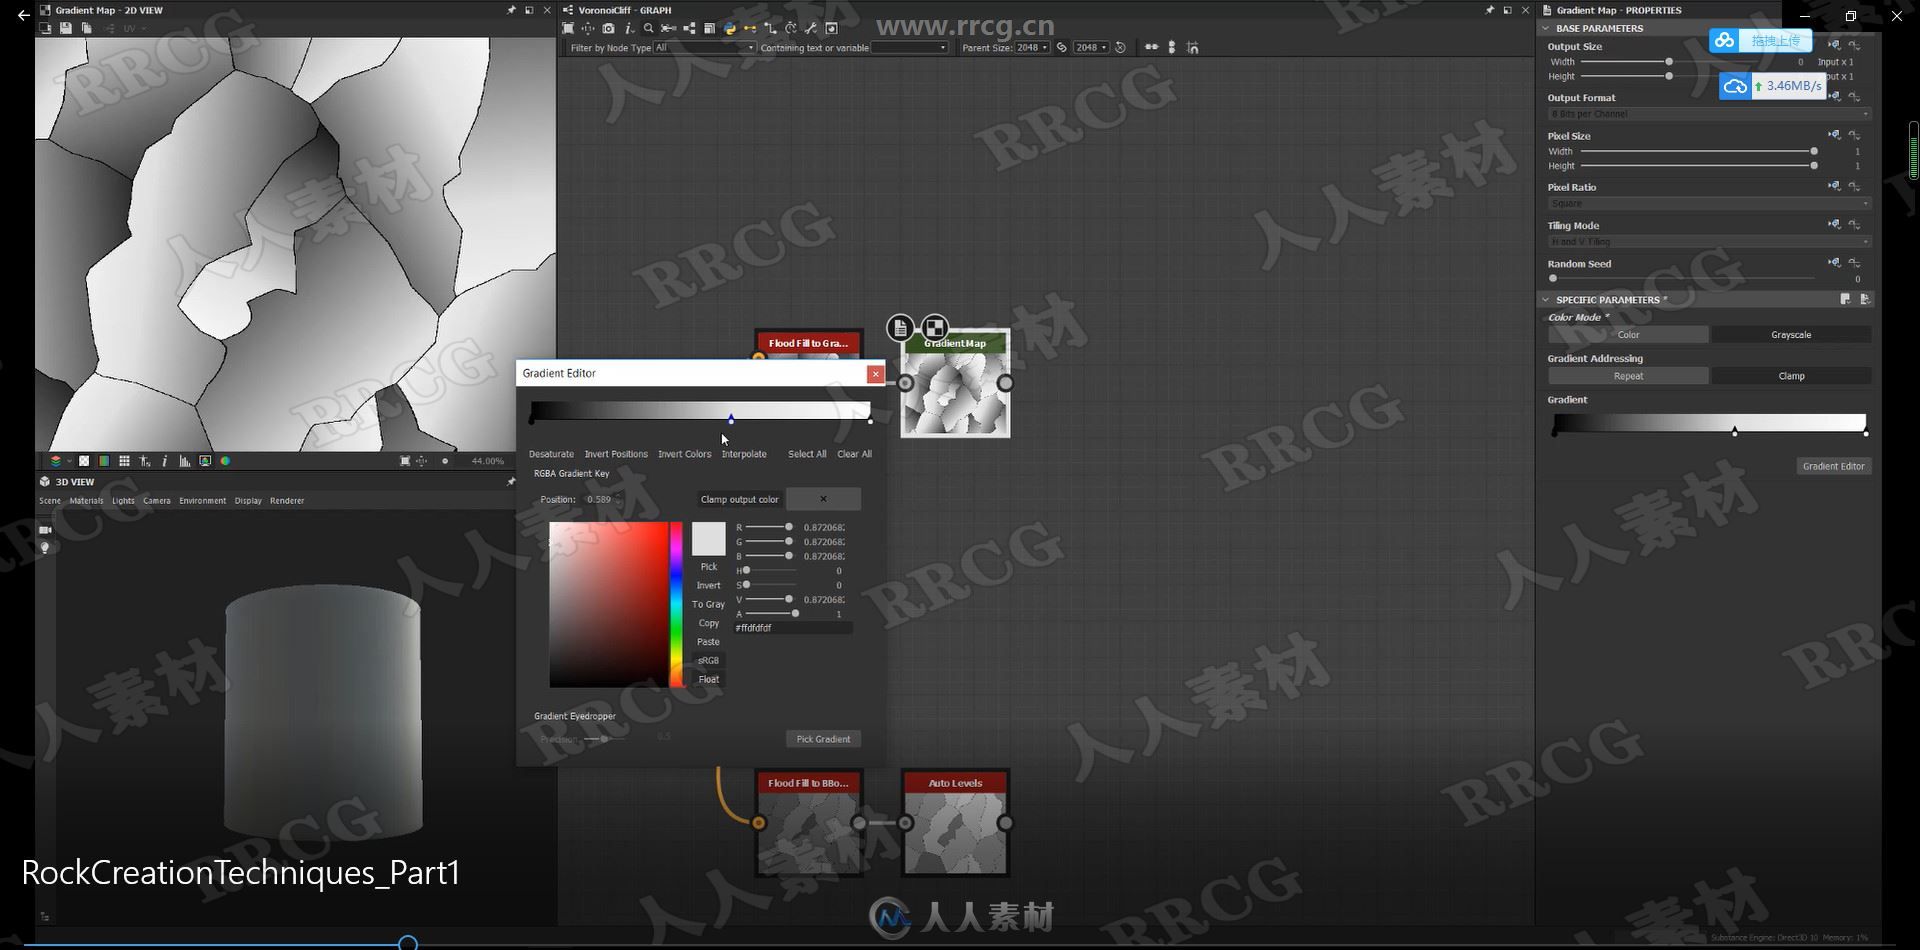Click the fit-to-view icon in graph toolbar
This screenshot has width=1920, height=950.
[x=568, y=28]
